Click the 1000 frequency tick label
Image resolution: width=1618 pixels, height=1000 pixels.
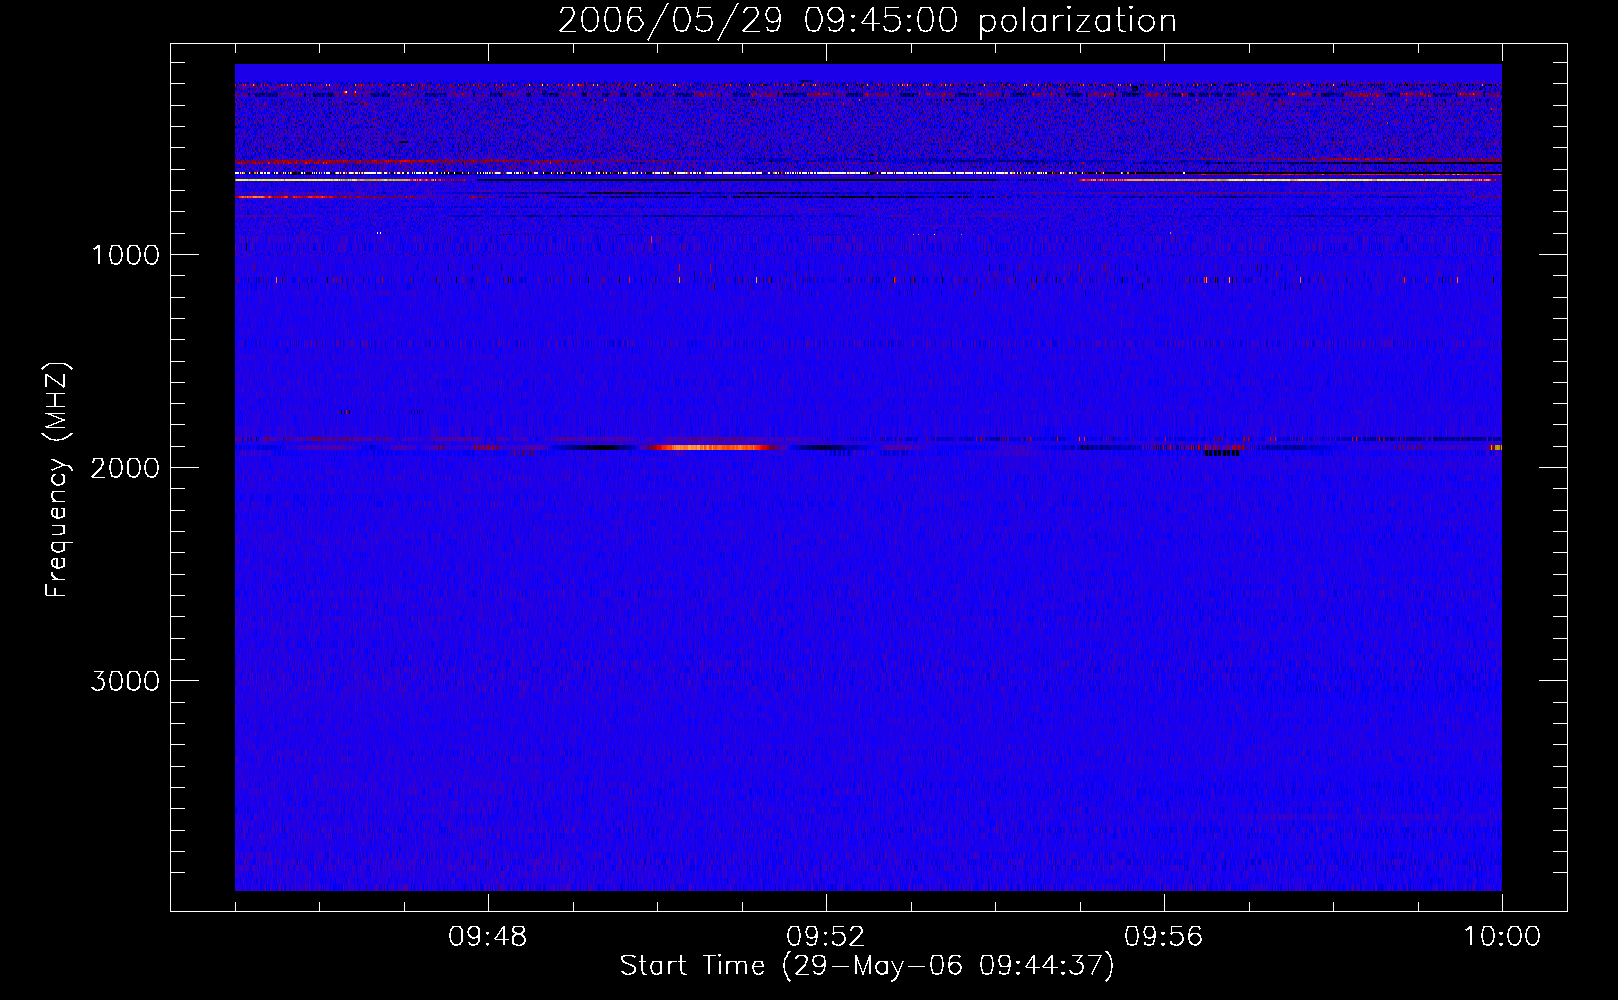[x=126, y=255]
